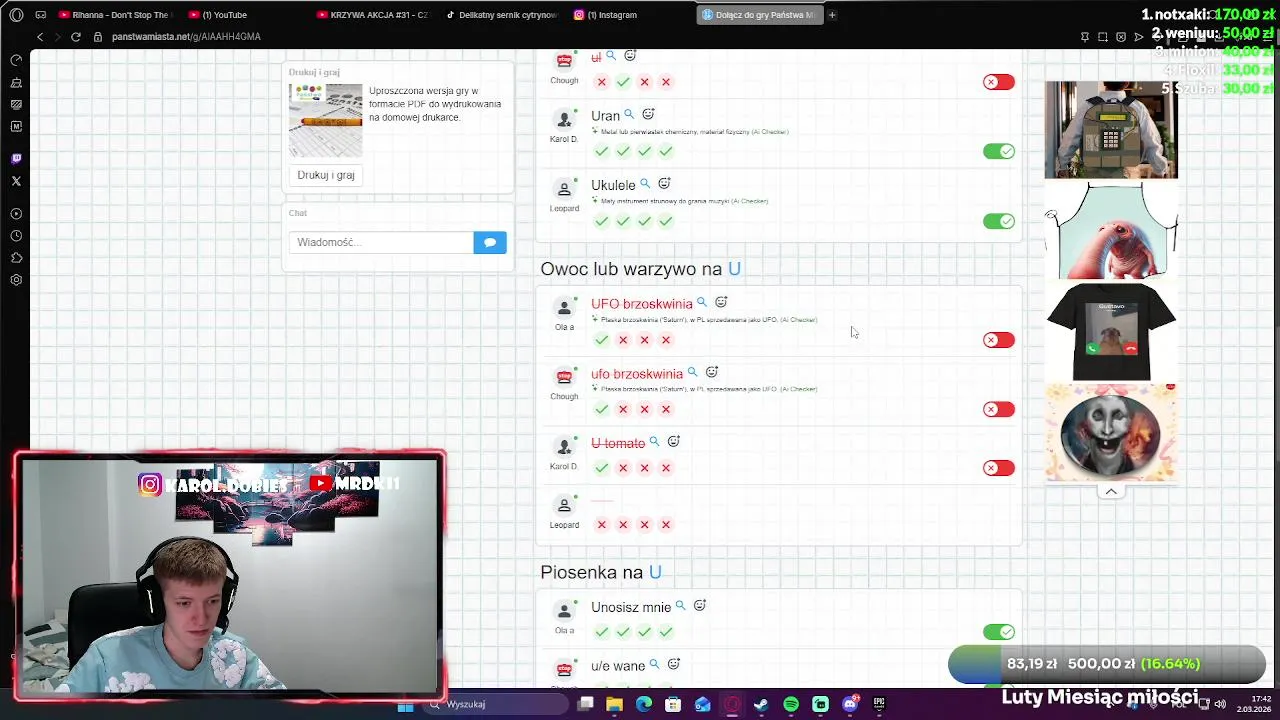
Task: Click the Windows taskbar search box
Action: point(493,705)
